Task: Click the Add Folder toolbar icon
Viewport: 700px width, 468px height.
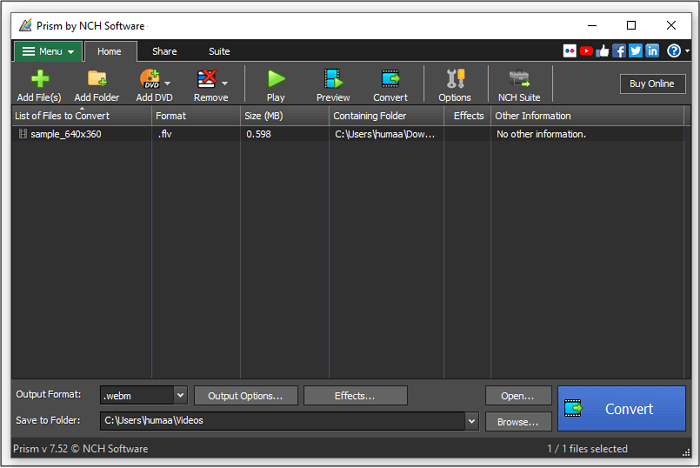Action: 97,80
